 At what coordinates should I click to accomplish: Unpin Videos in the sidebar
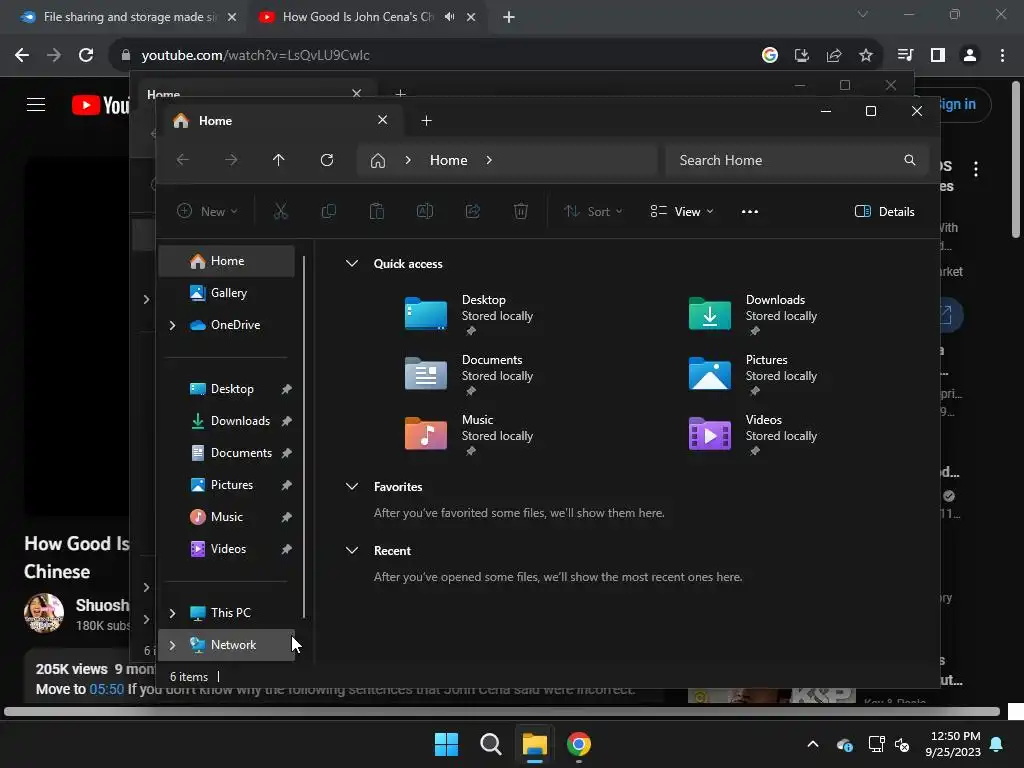[286, 549]
